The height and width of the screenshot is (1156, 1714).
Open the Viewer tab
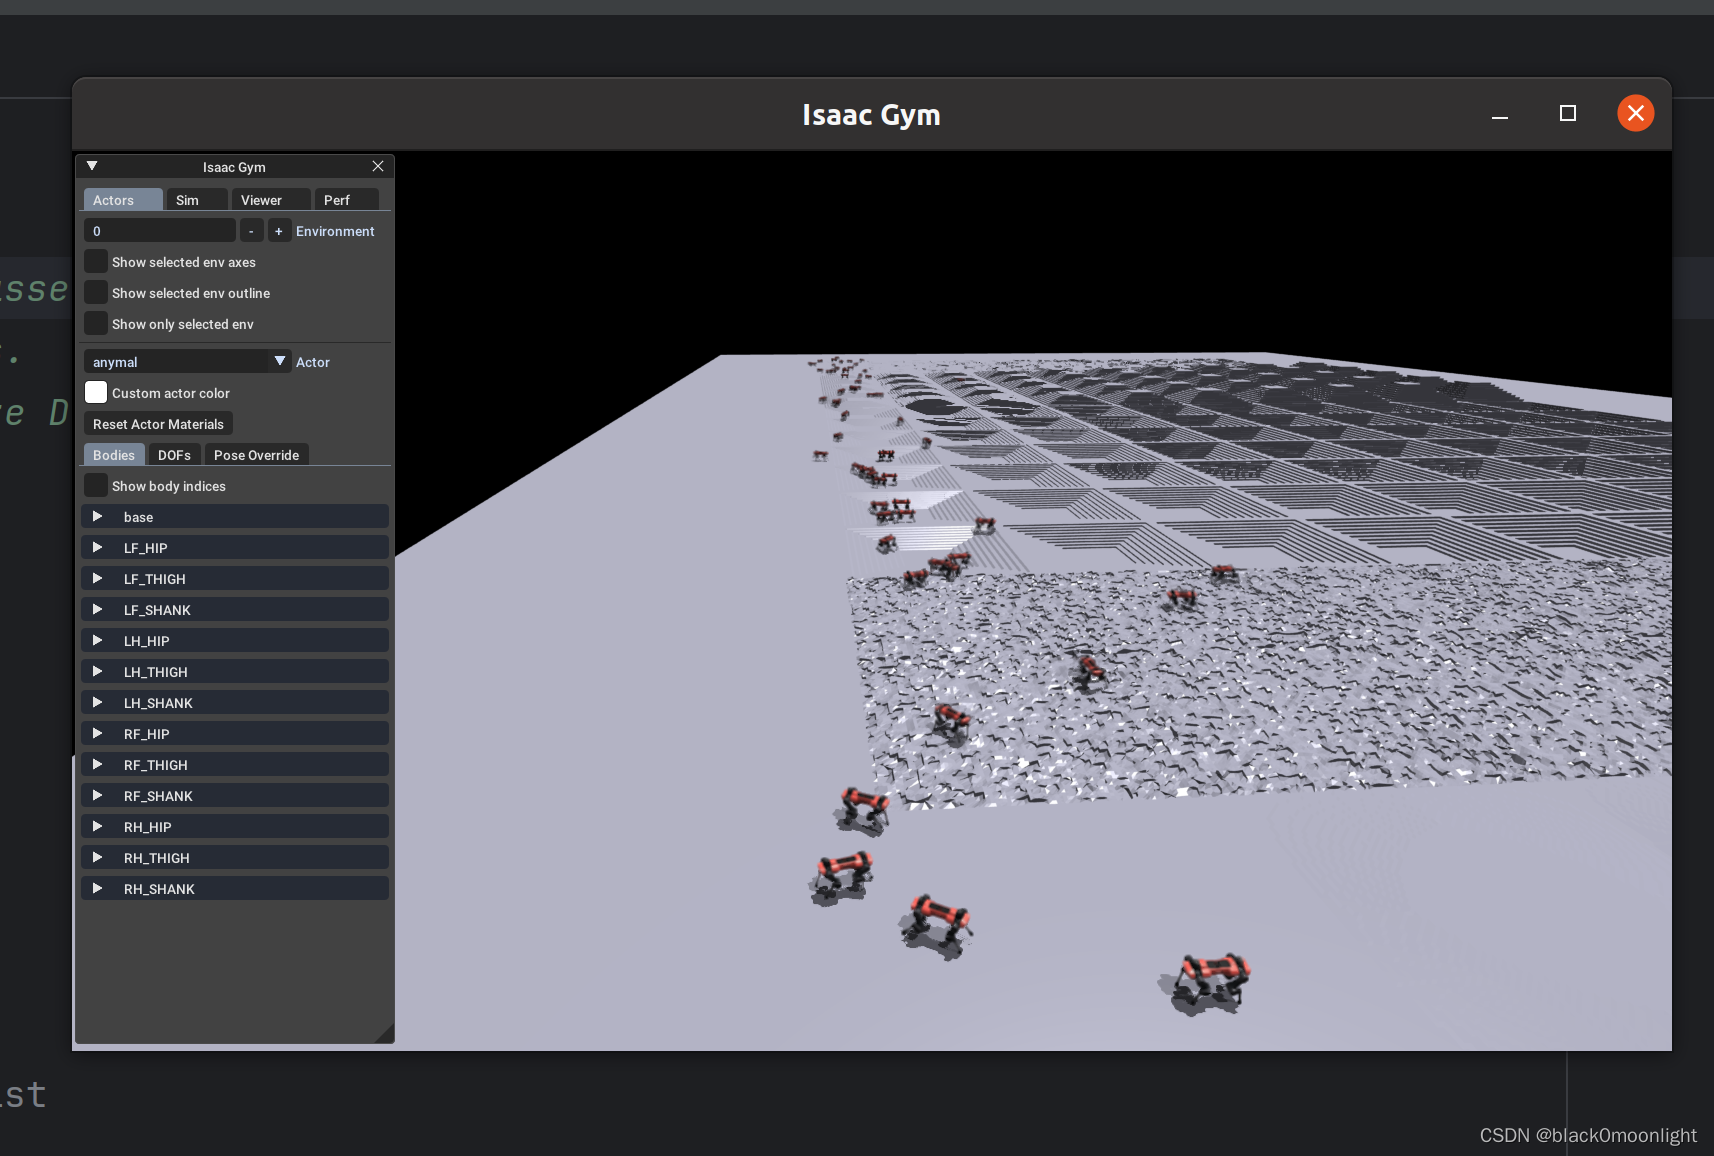(x=271, y=200)
